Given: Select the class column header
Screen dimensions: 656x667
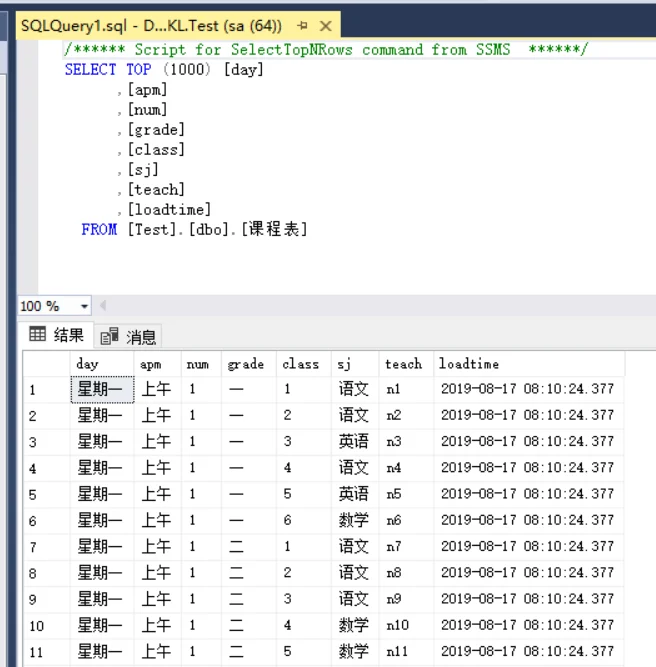Looking at the screenshot, I should coord(304,364).
